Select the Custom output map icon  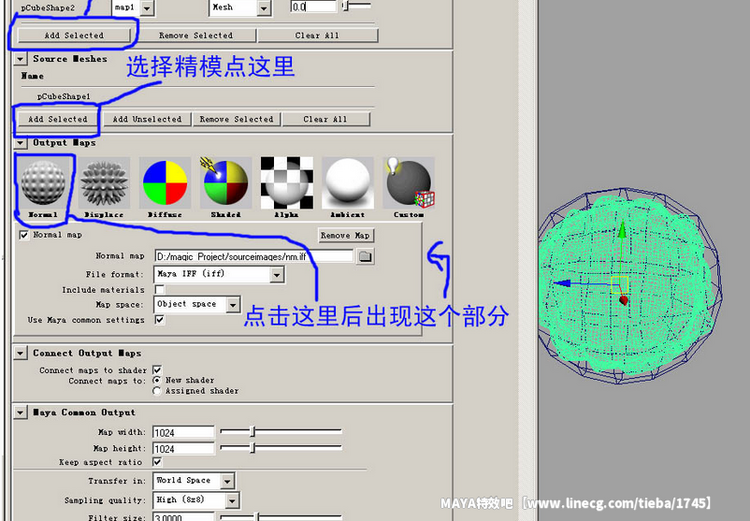[x=409, y=183]
